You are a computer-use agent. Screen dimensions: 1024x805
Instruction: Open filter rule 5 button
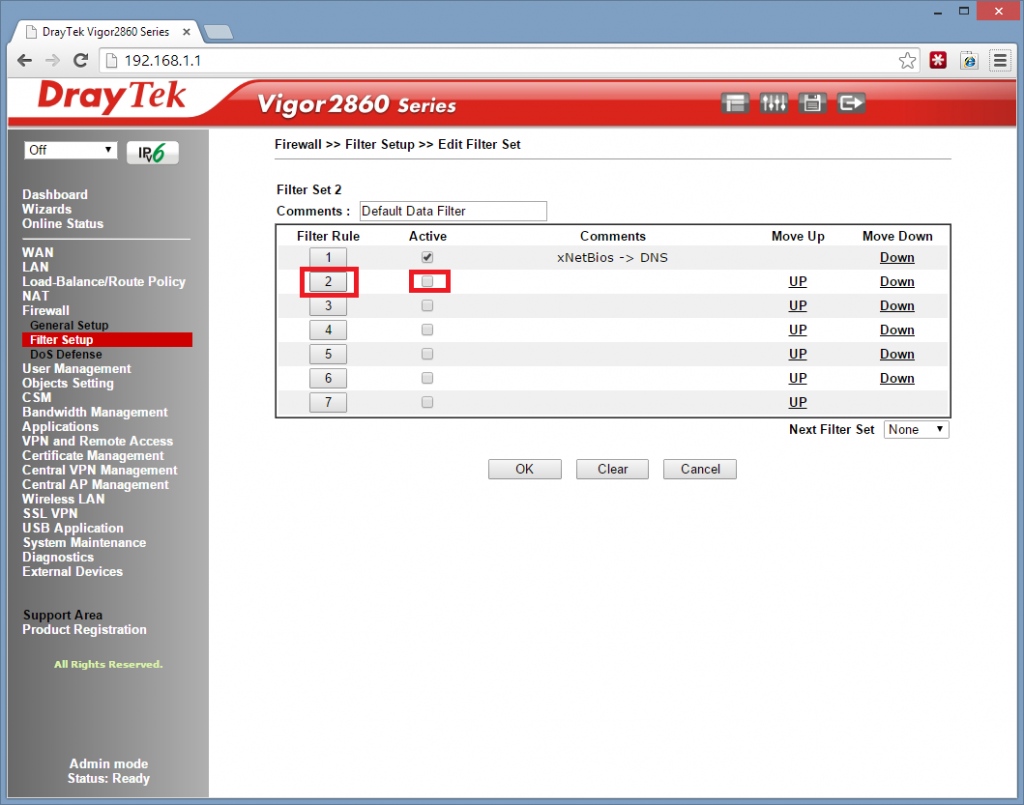328,354
